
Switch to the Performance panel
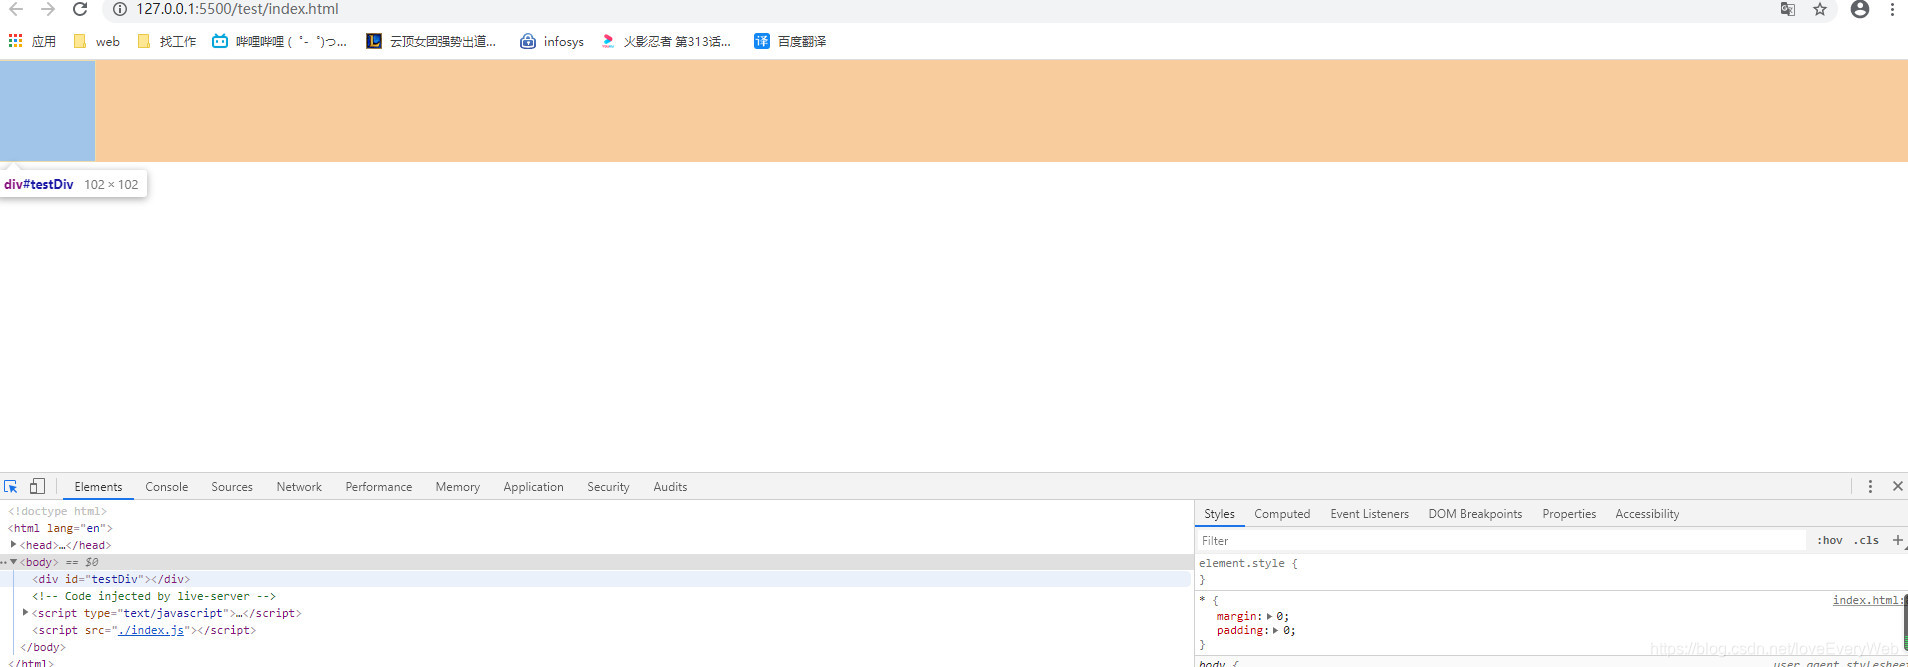pos(379,487)
